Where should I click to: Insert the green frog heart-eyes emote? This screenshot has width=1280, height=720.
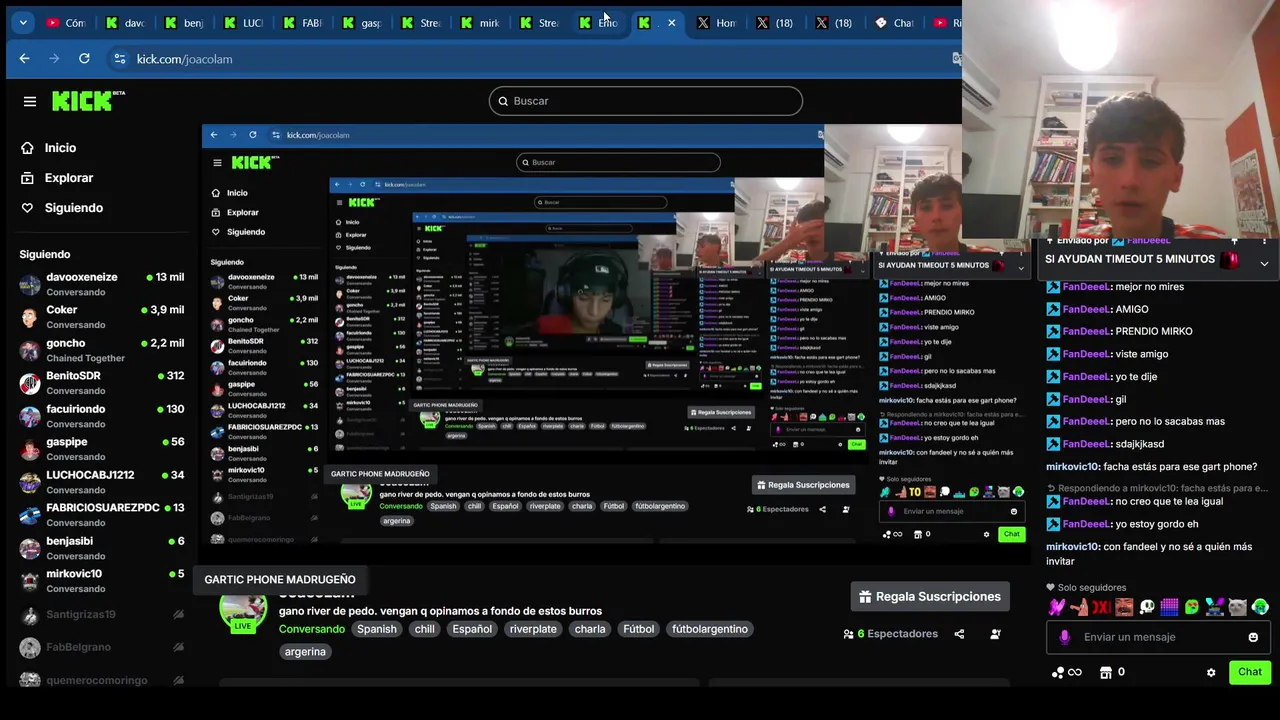coord(1192,607)
